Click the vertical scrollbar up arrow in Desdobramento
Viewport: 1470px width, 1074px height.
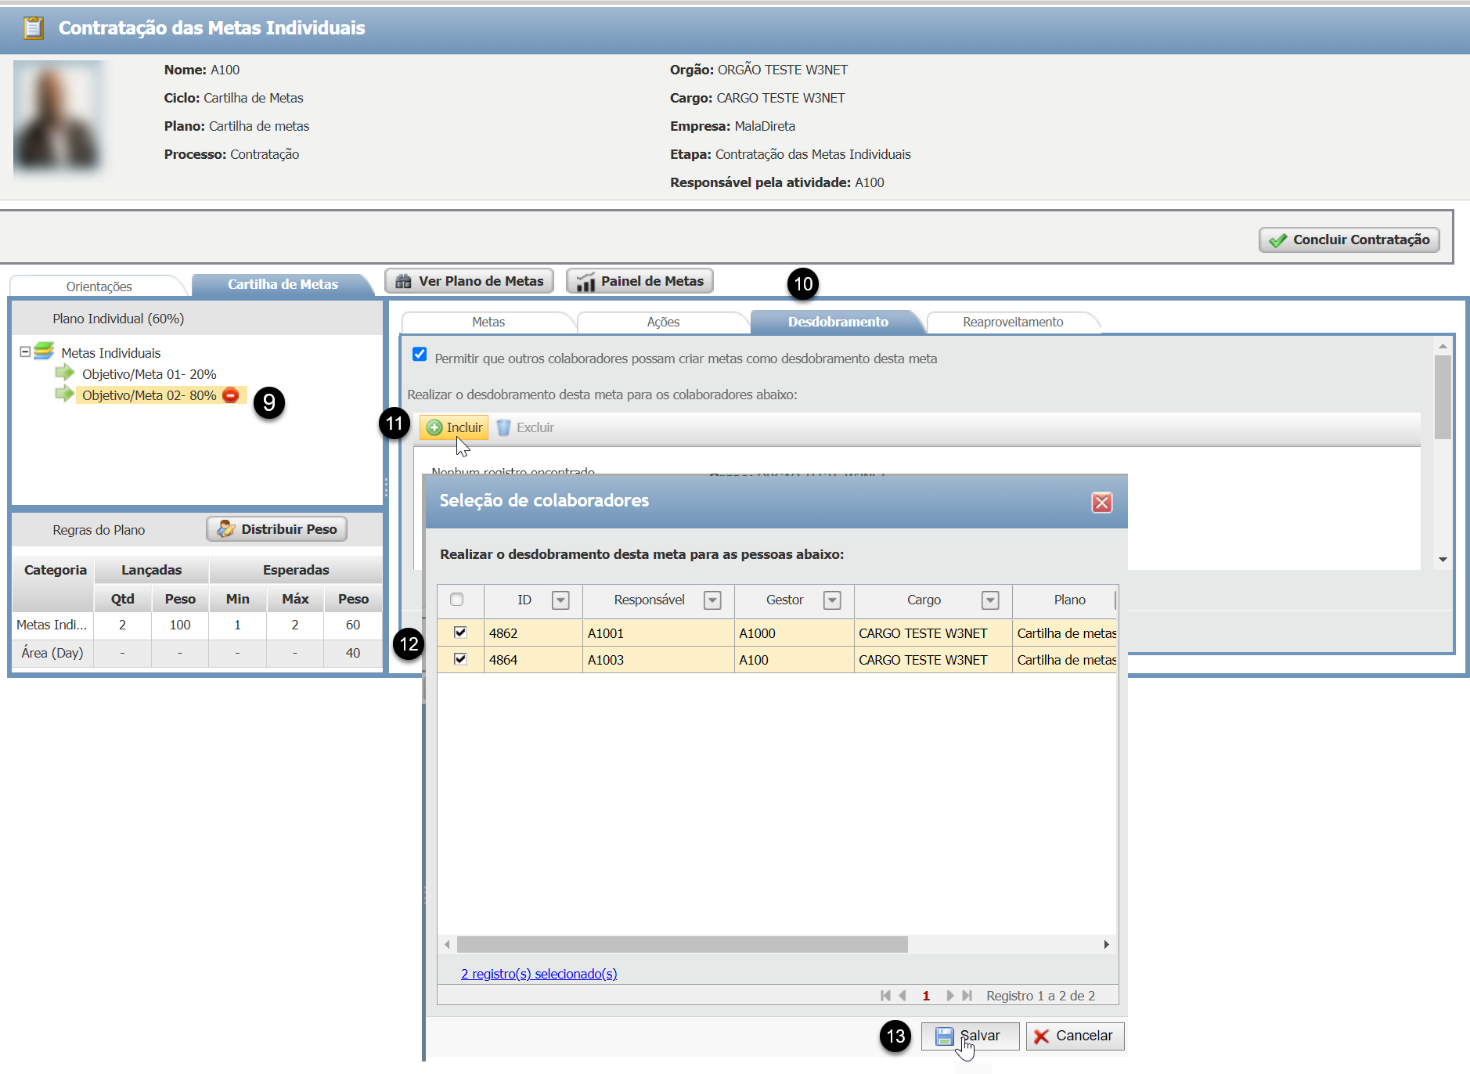(x=1442, y=346)
